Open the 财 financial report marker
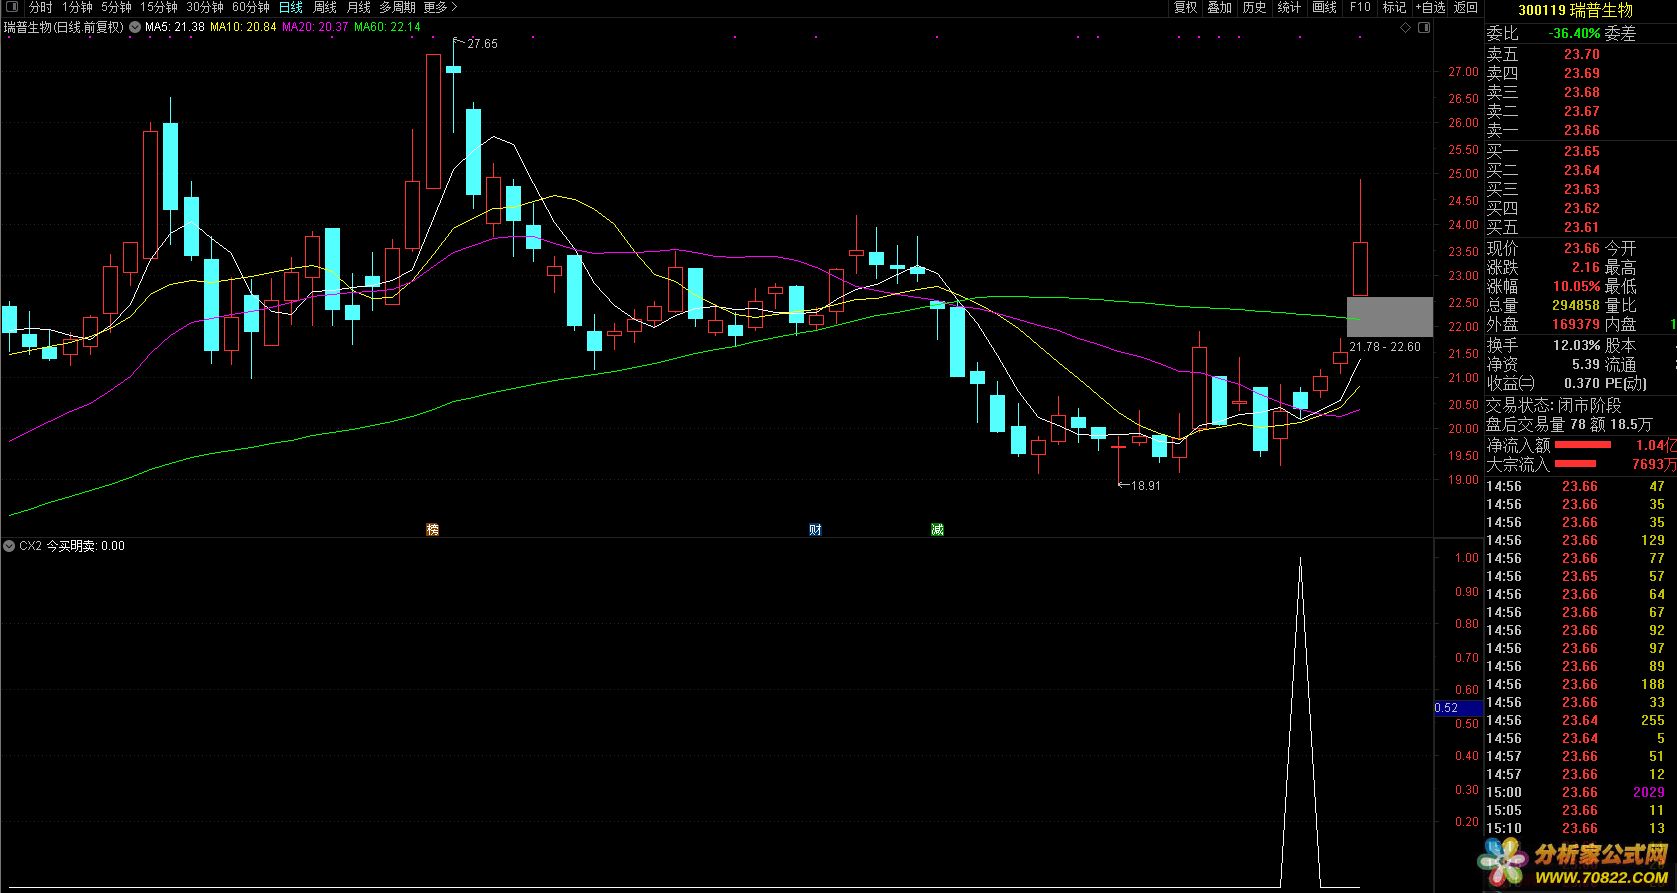1677x893 pixels. [x=815, y=529]
